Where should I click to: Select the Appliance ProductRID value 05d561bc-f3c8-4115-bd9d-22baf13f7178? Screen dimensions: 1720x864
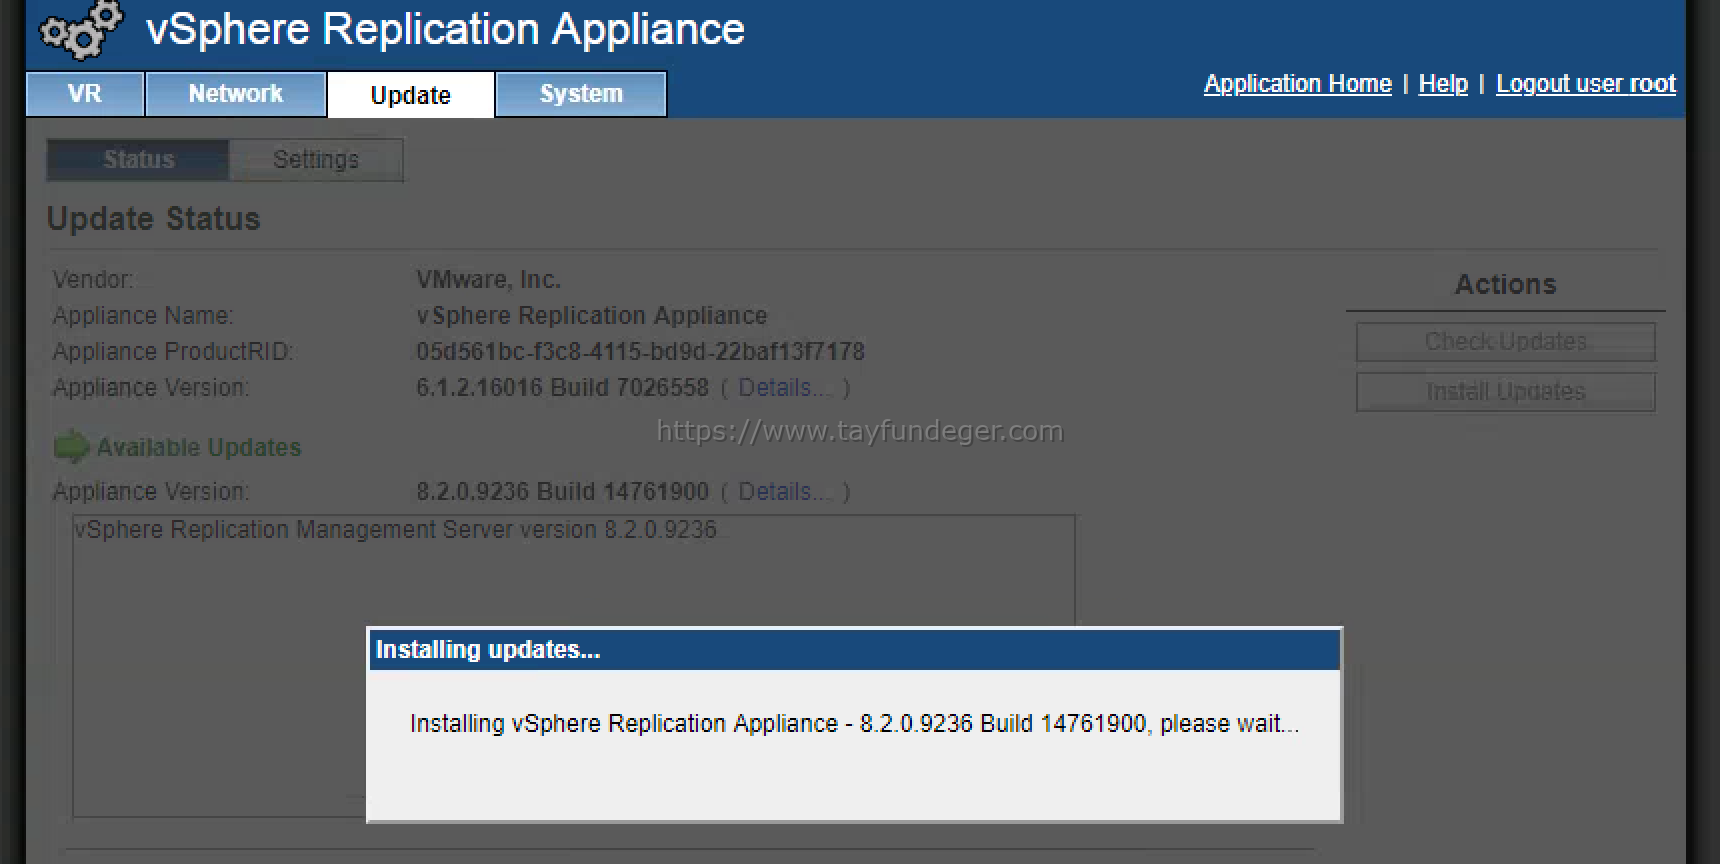coord(640,352)
